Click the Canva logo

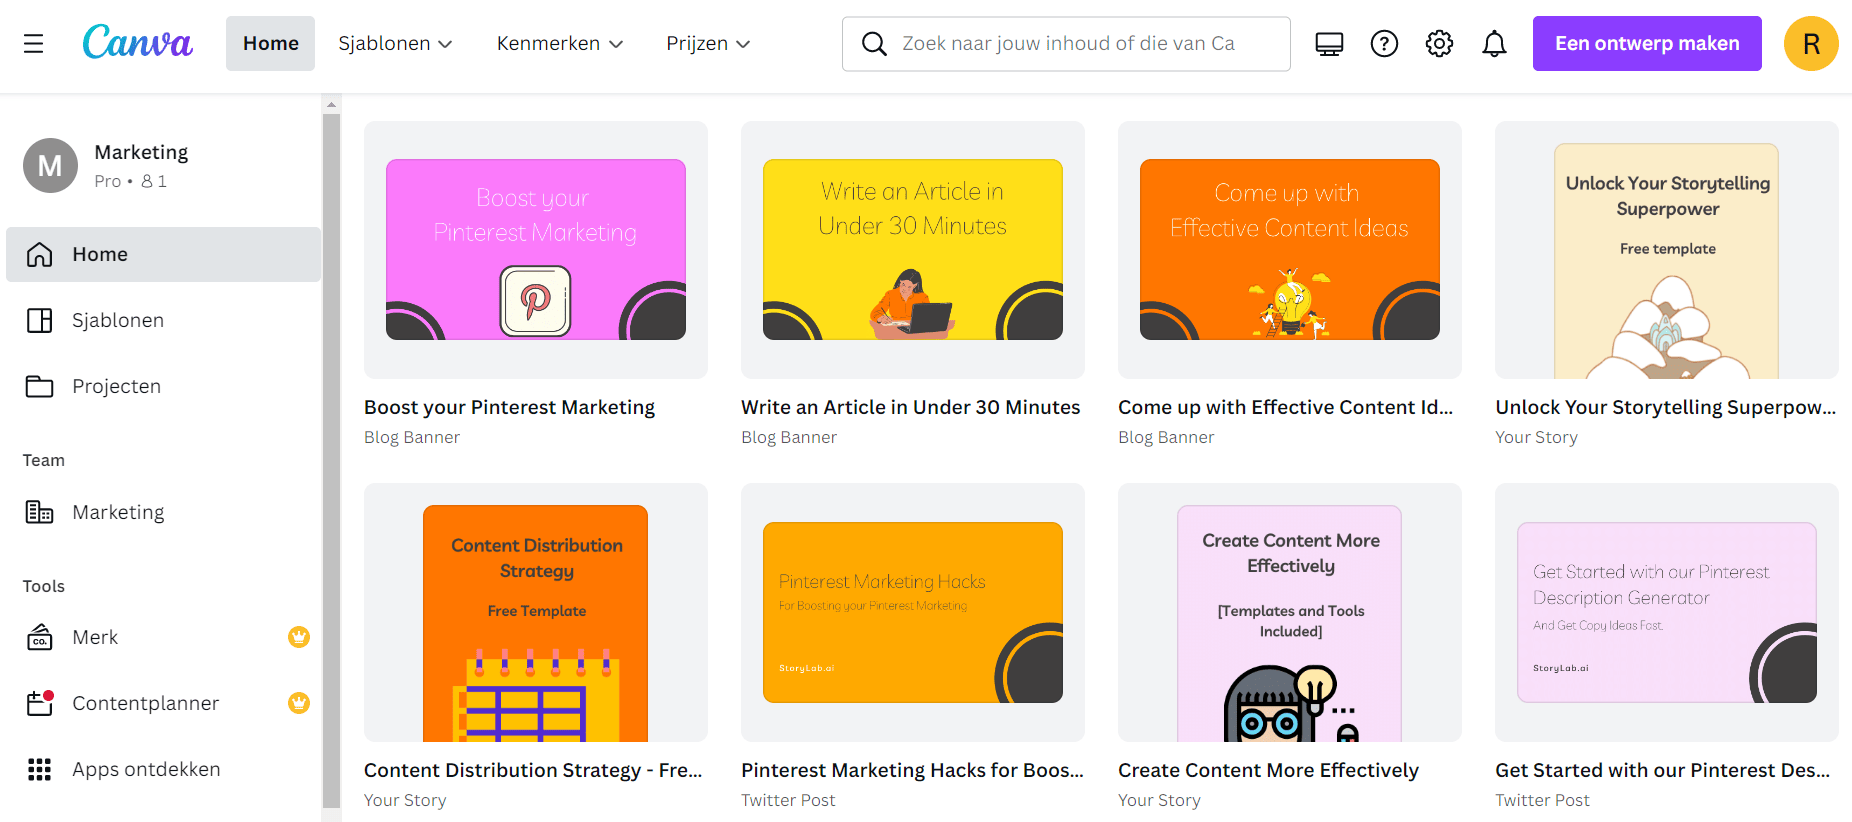137,43
